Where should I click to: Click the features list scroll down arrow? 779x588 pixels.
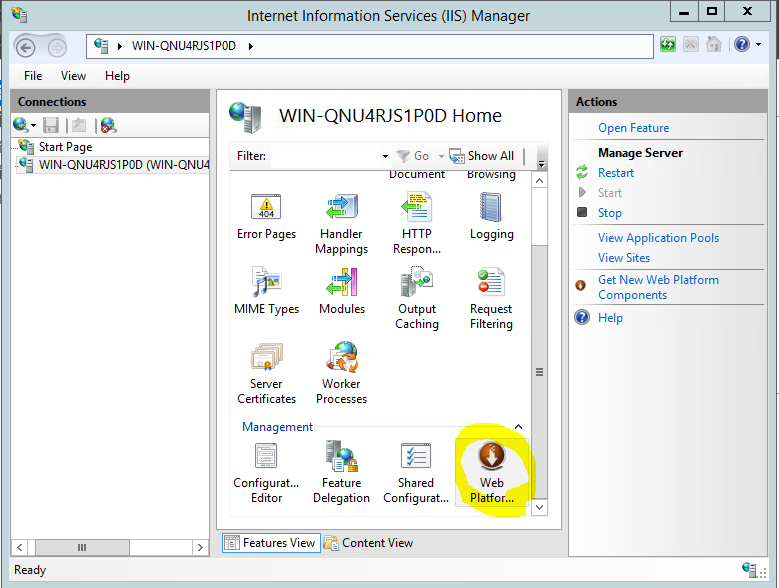click(x=540, y=508)
